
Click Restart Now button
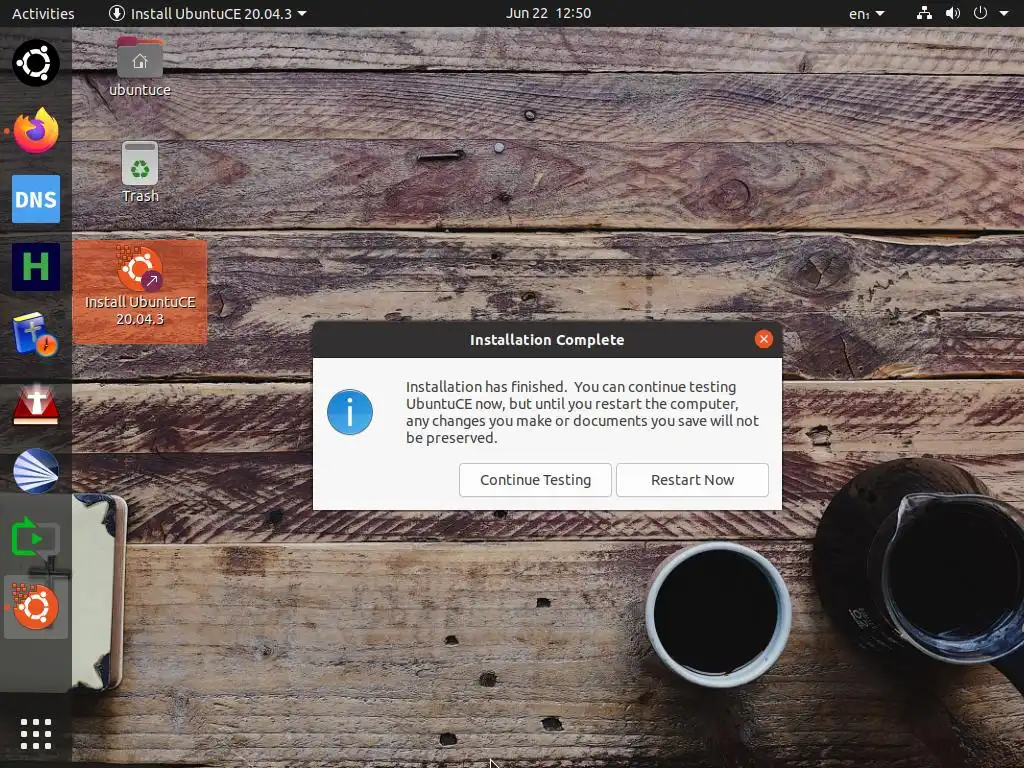pos(692,480)
